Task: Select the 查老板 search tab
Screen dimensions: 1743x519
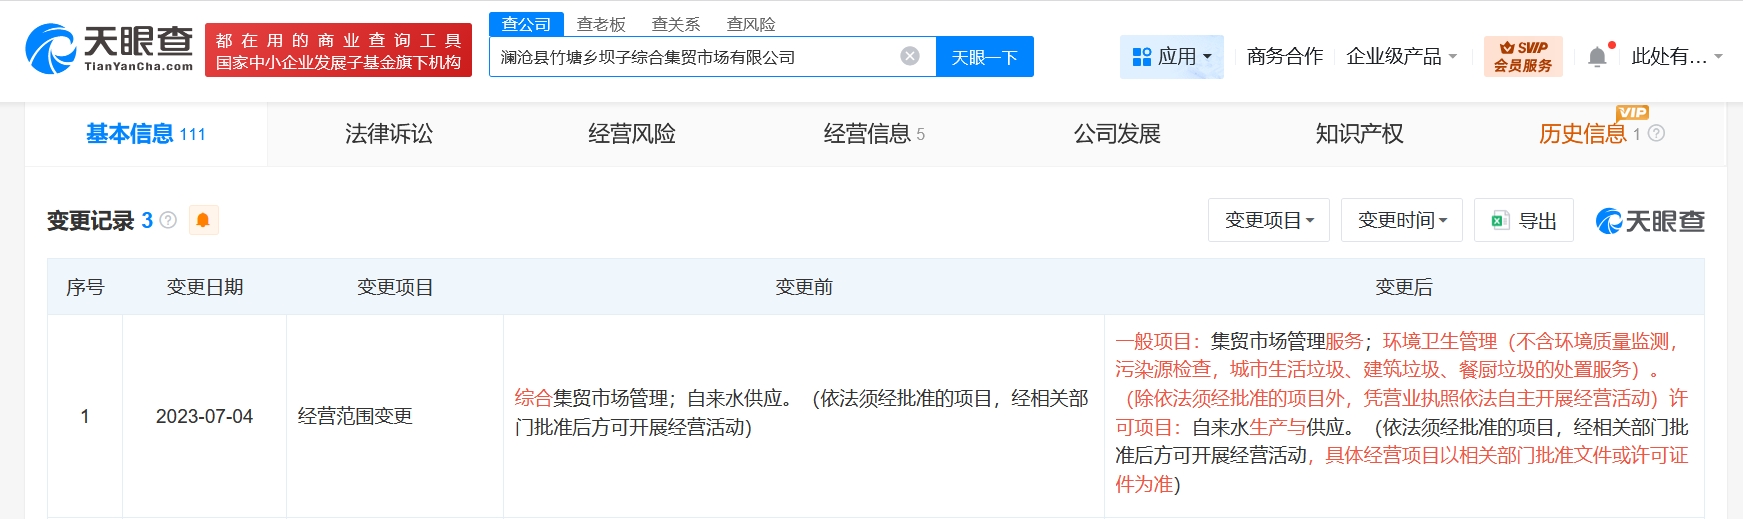Action: [601, 24]
